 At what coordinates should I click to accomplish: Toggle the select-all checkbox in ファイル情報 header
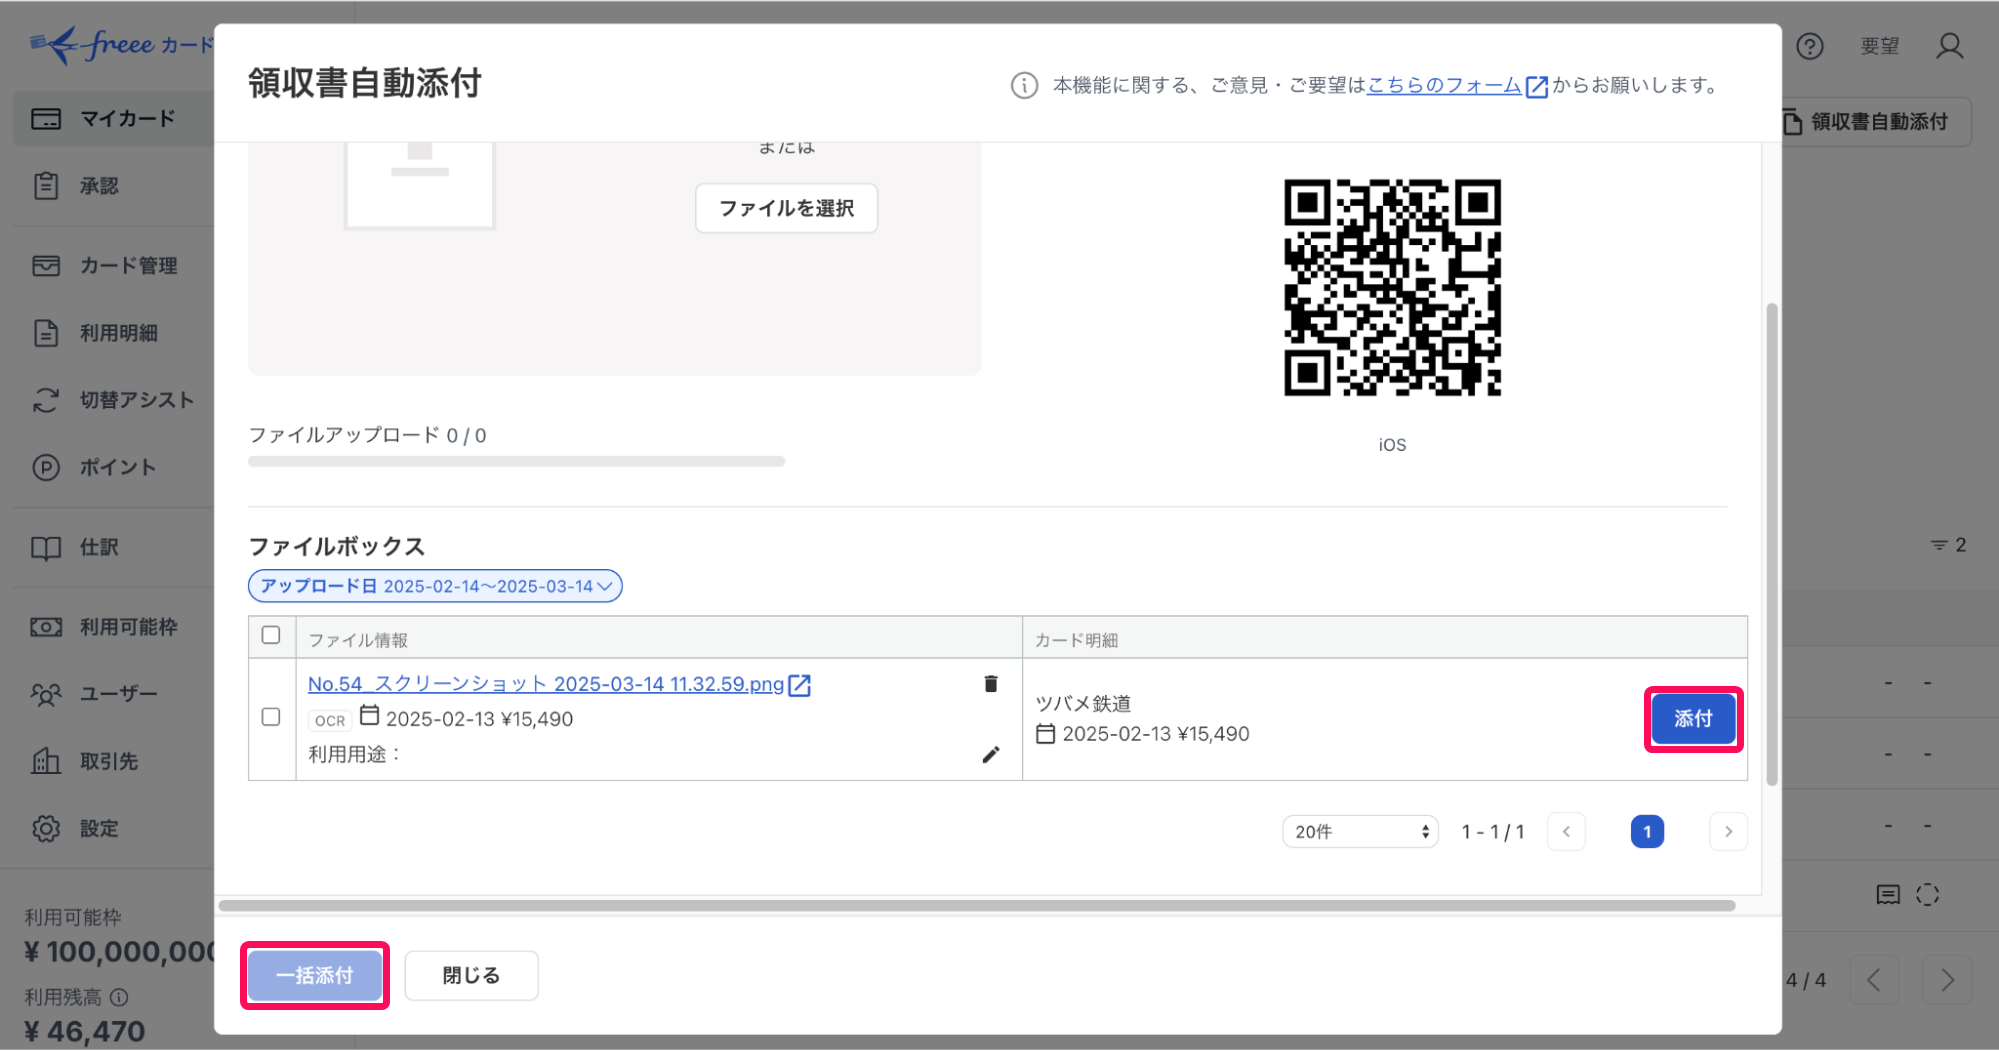[271, 635]
